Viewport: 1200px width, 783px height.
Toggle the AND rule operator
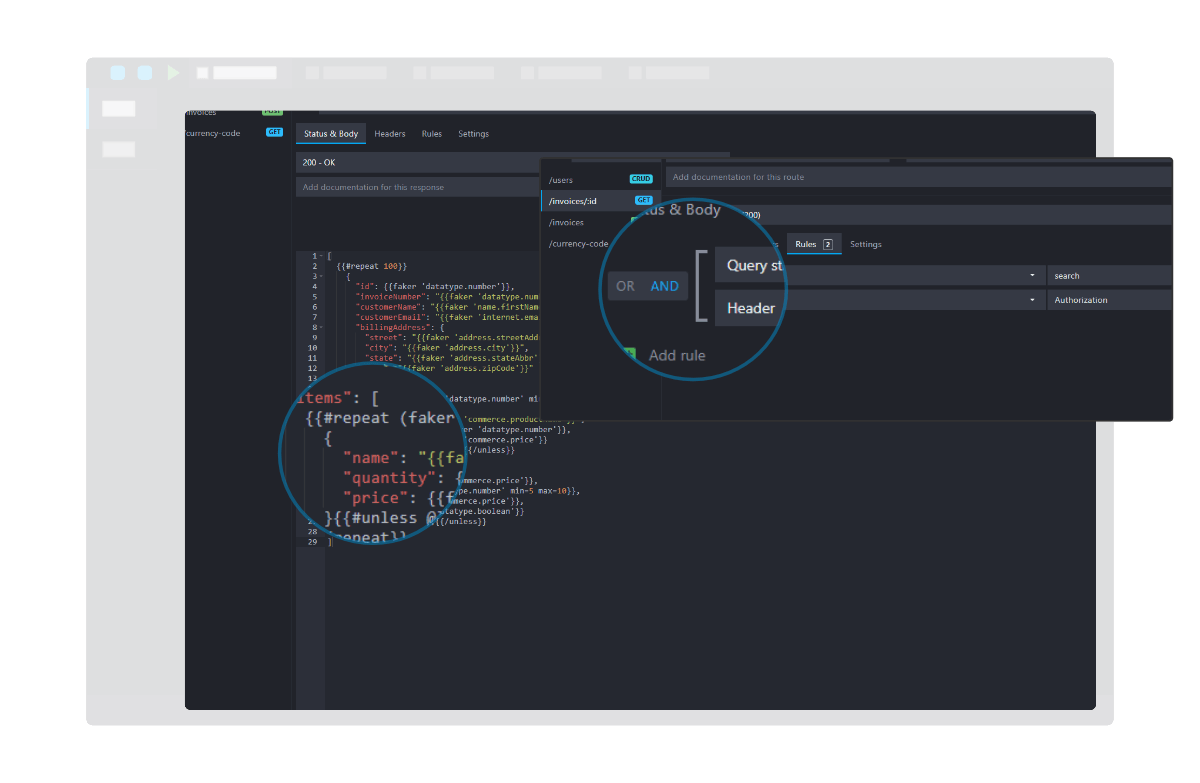(664, 285)
